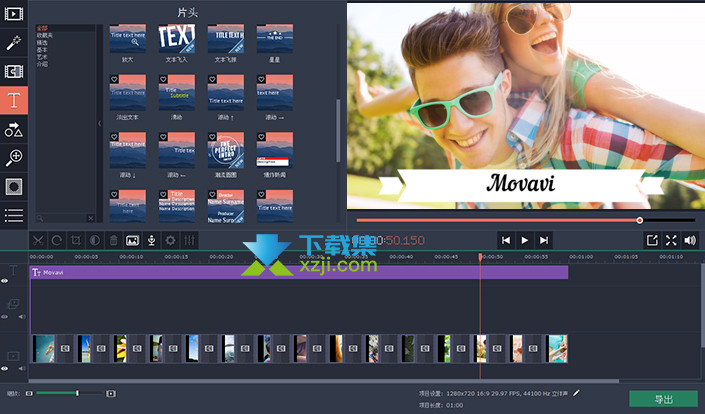The image size is (705, 414).
Task: Select the 基本 category
Action: (x=42, y=49)
